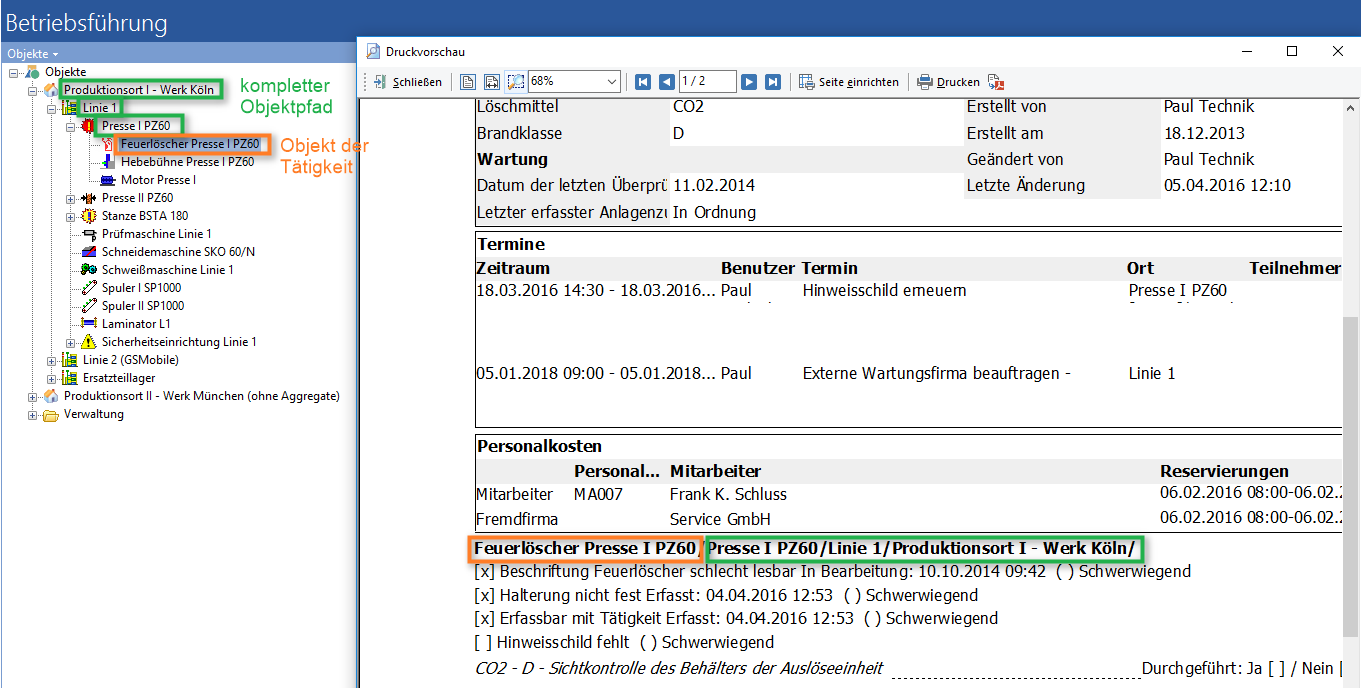Click the Termine section heading
This screenshot has width=1361, height=688.
(x=511, y=244)
